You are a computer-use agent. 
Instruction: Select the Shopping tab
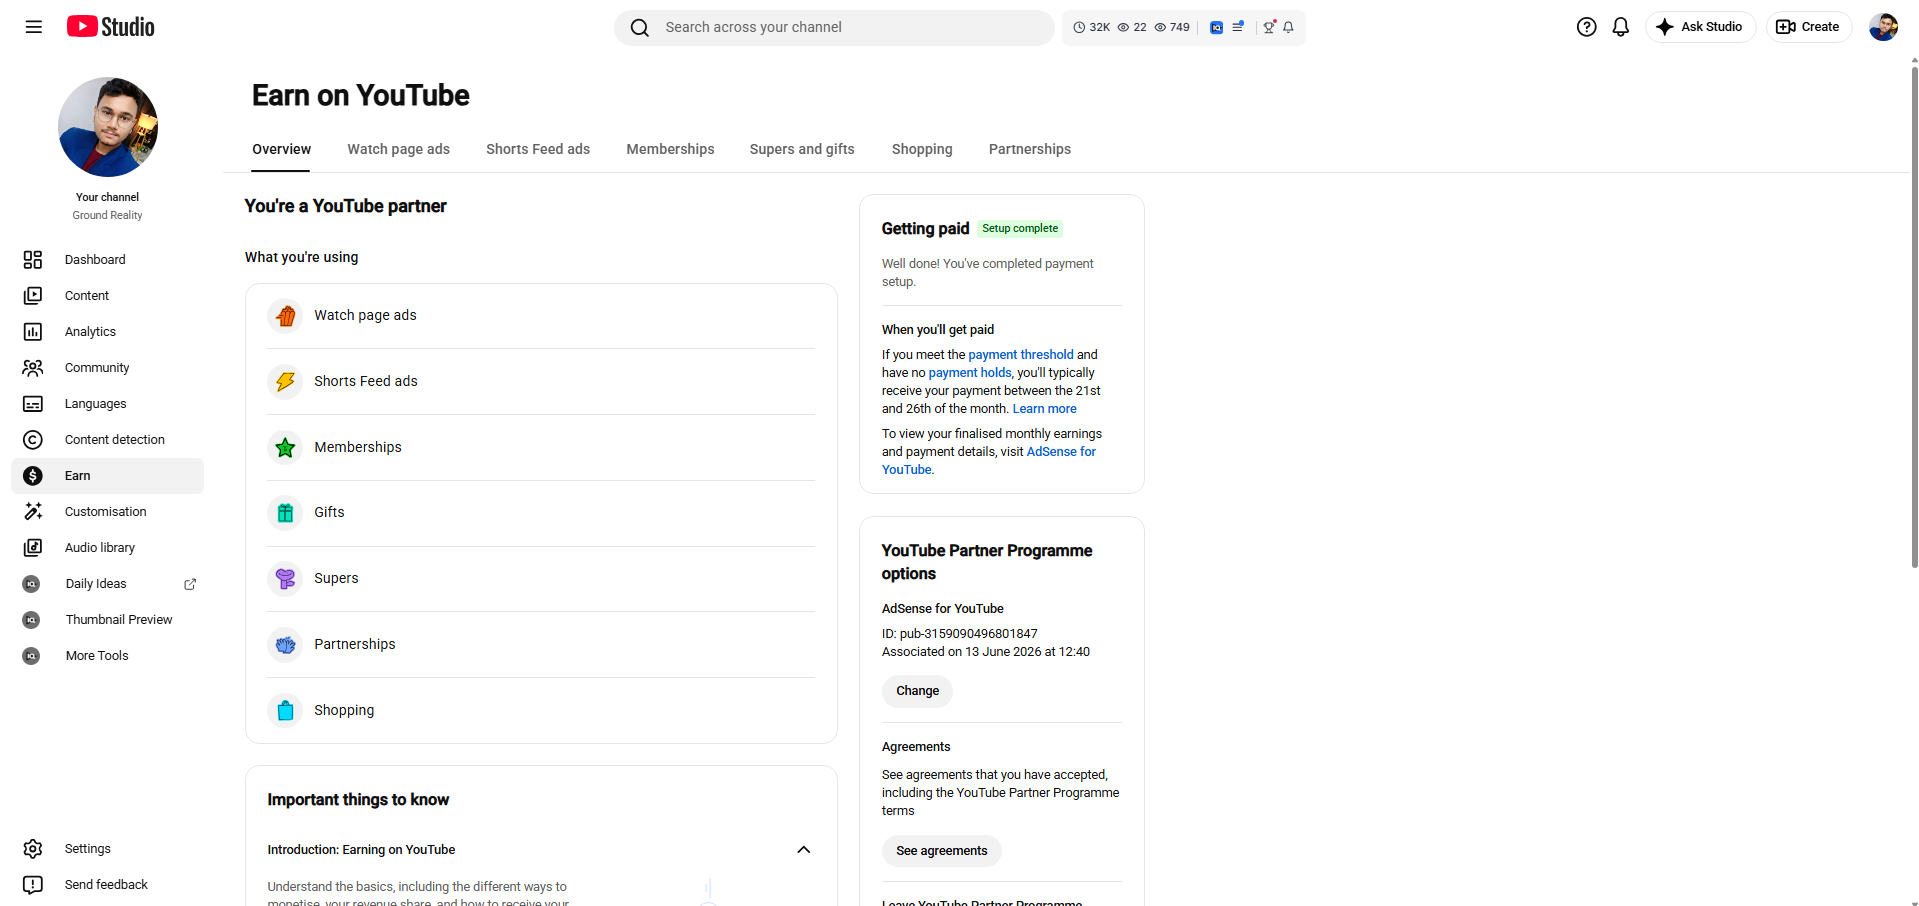point(922,149)
